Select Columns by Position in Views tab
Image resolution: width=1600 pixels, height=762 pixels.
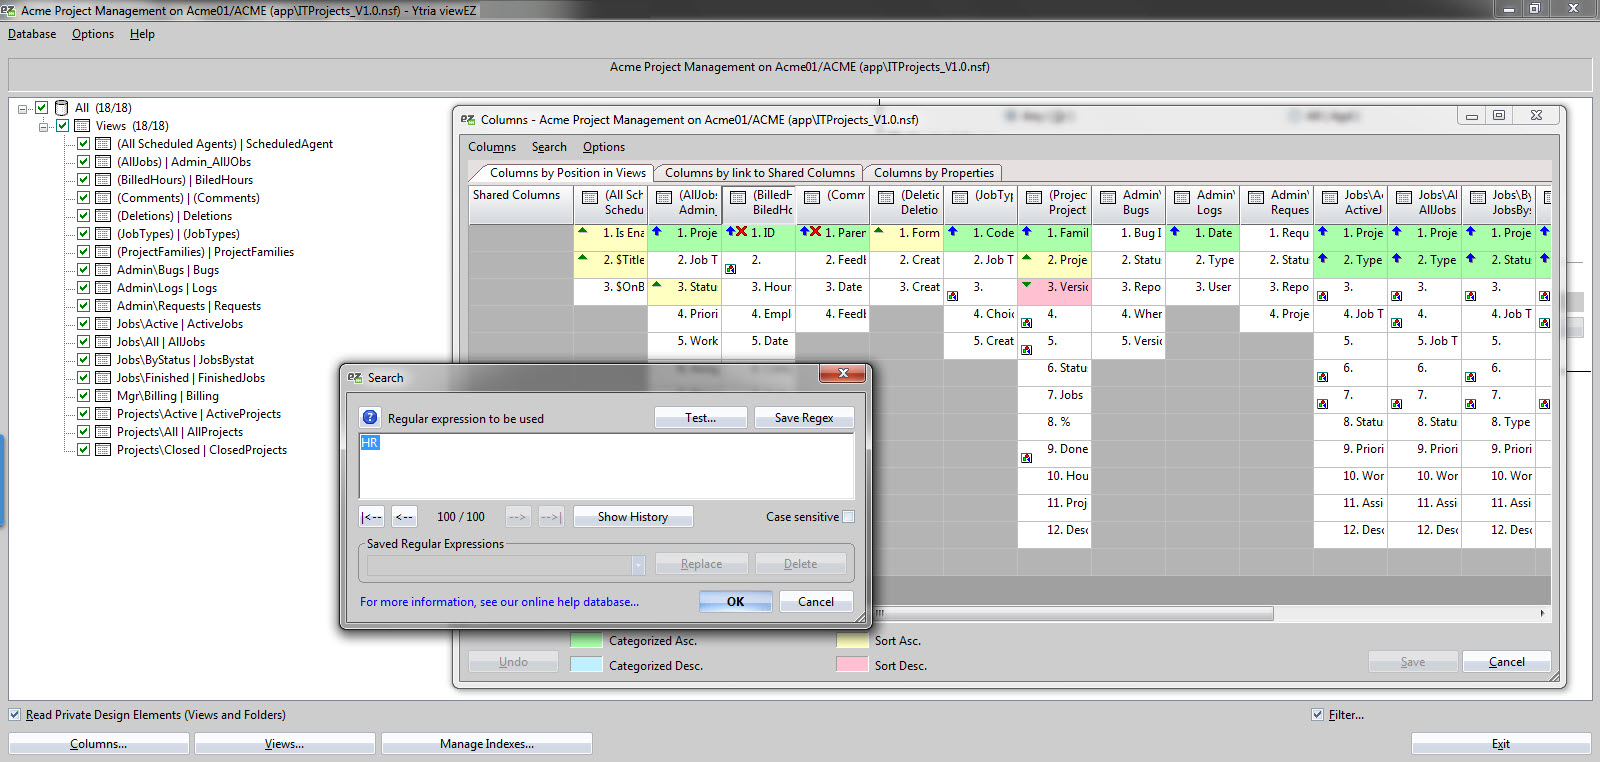click(x=567, y=173)
